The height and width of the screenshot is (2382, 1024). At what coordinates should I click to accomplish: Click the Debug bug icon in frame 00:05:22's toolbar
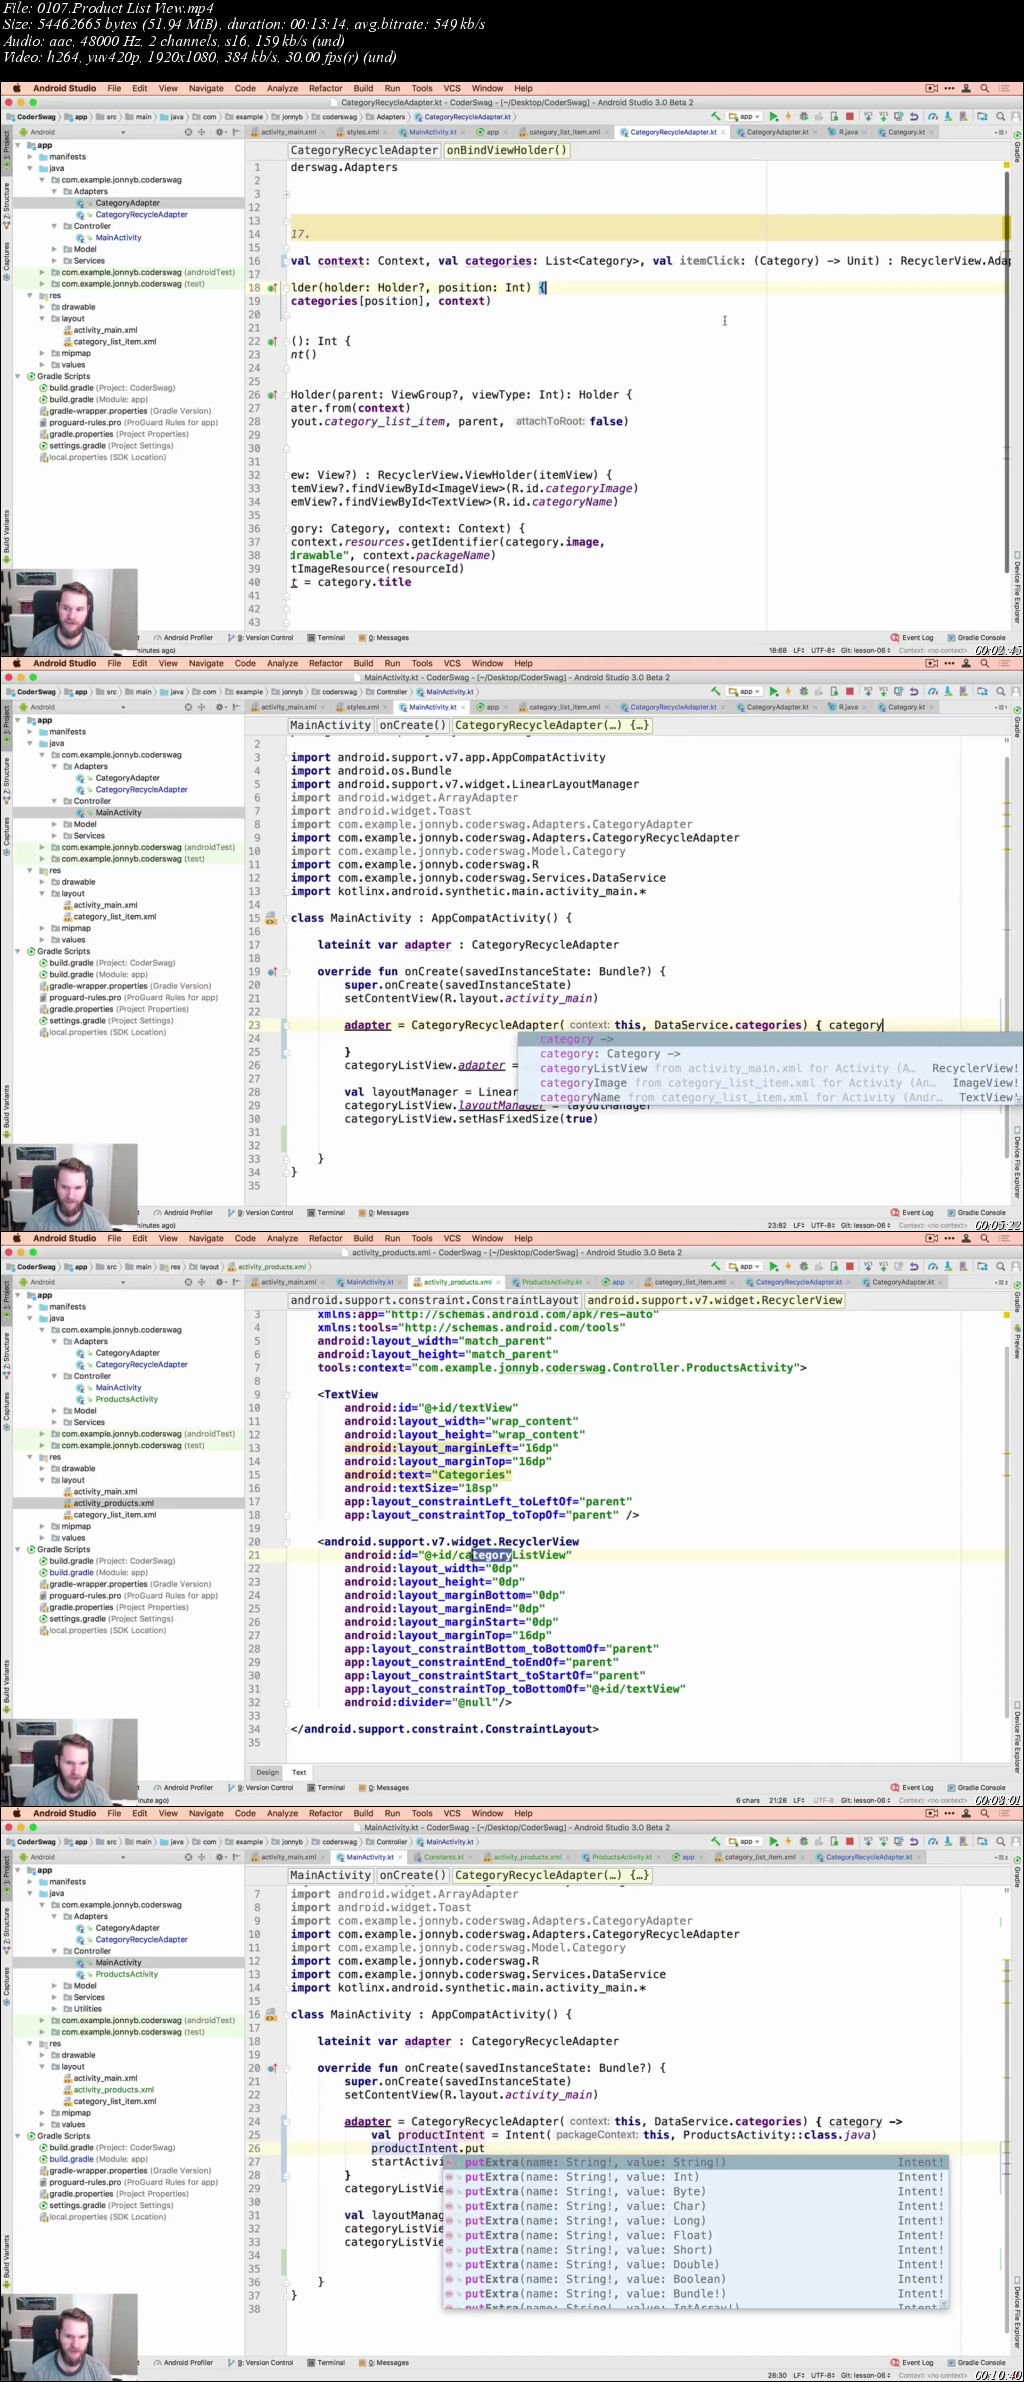pos(803,692)
